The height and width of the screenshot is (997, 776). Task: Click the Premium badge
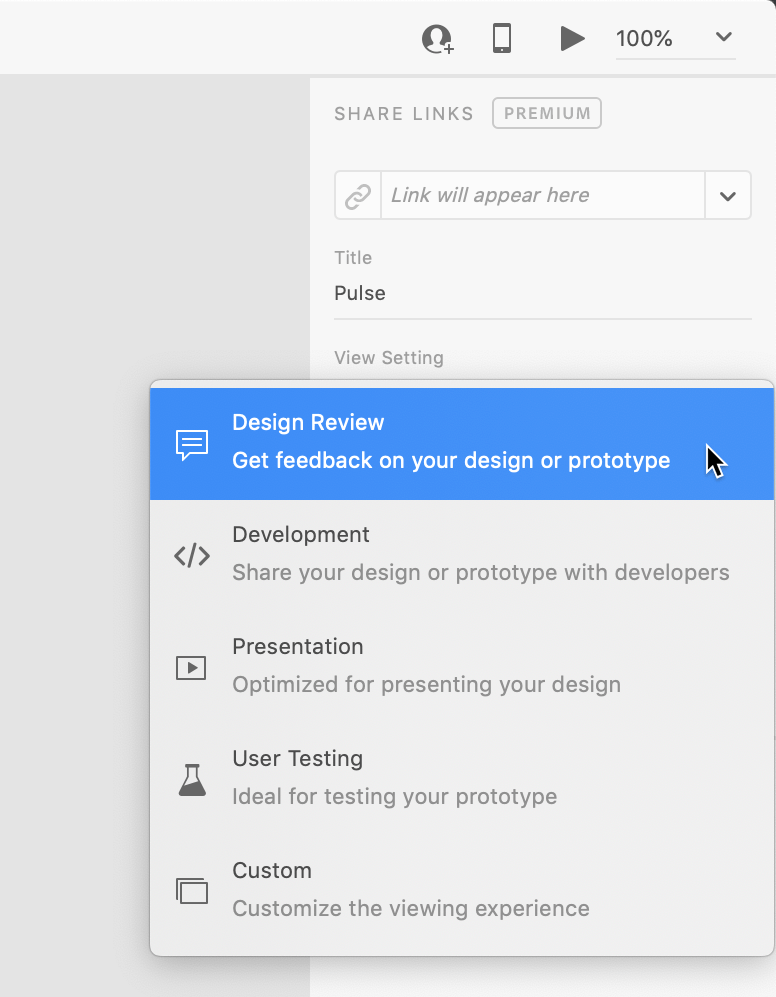(547, 113)
